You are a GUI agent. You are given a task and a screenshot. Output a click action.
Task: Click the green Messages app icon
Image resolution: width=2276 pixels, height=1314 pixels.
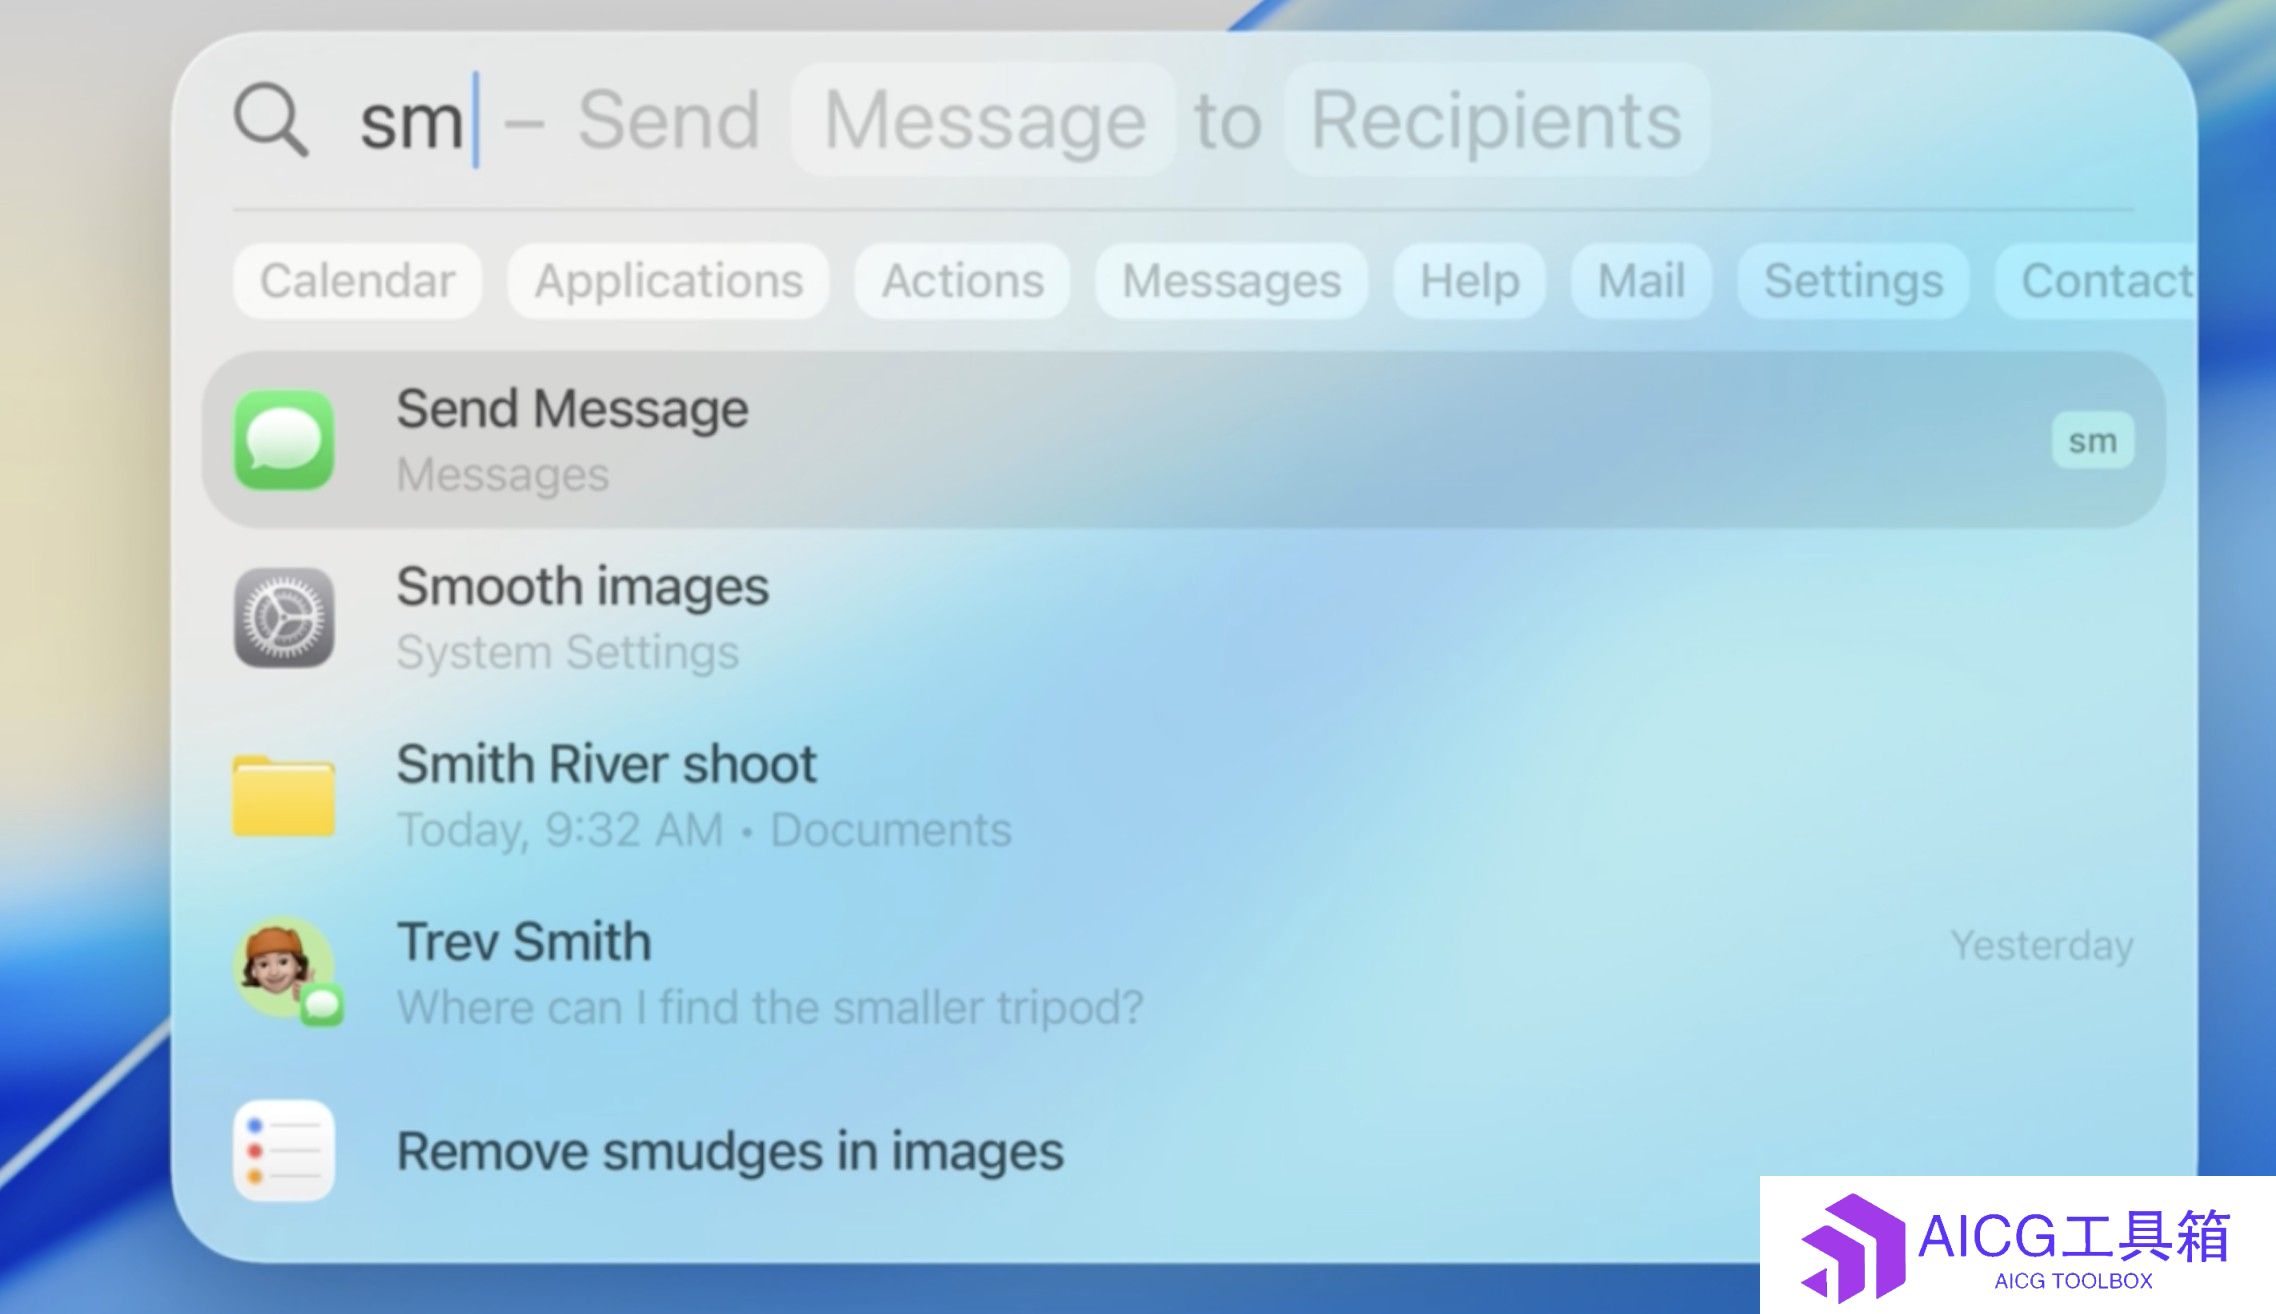pyautogui.click(x=284, y=440)
